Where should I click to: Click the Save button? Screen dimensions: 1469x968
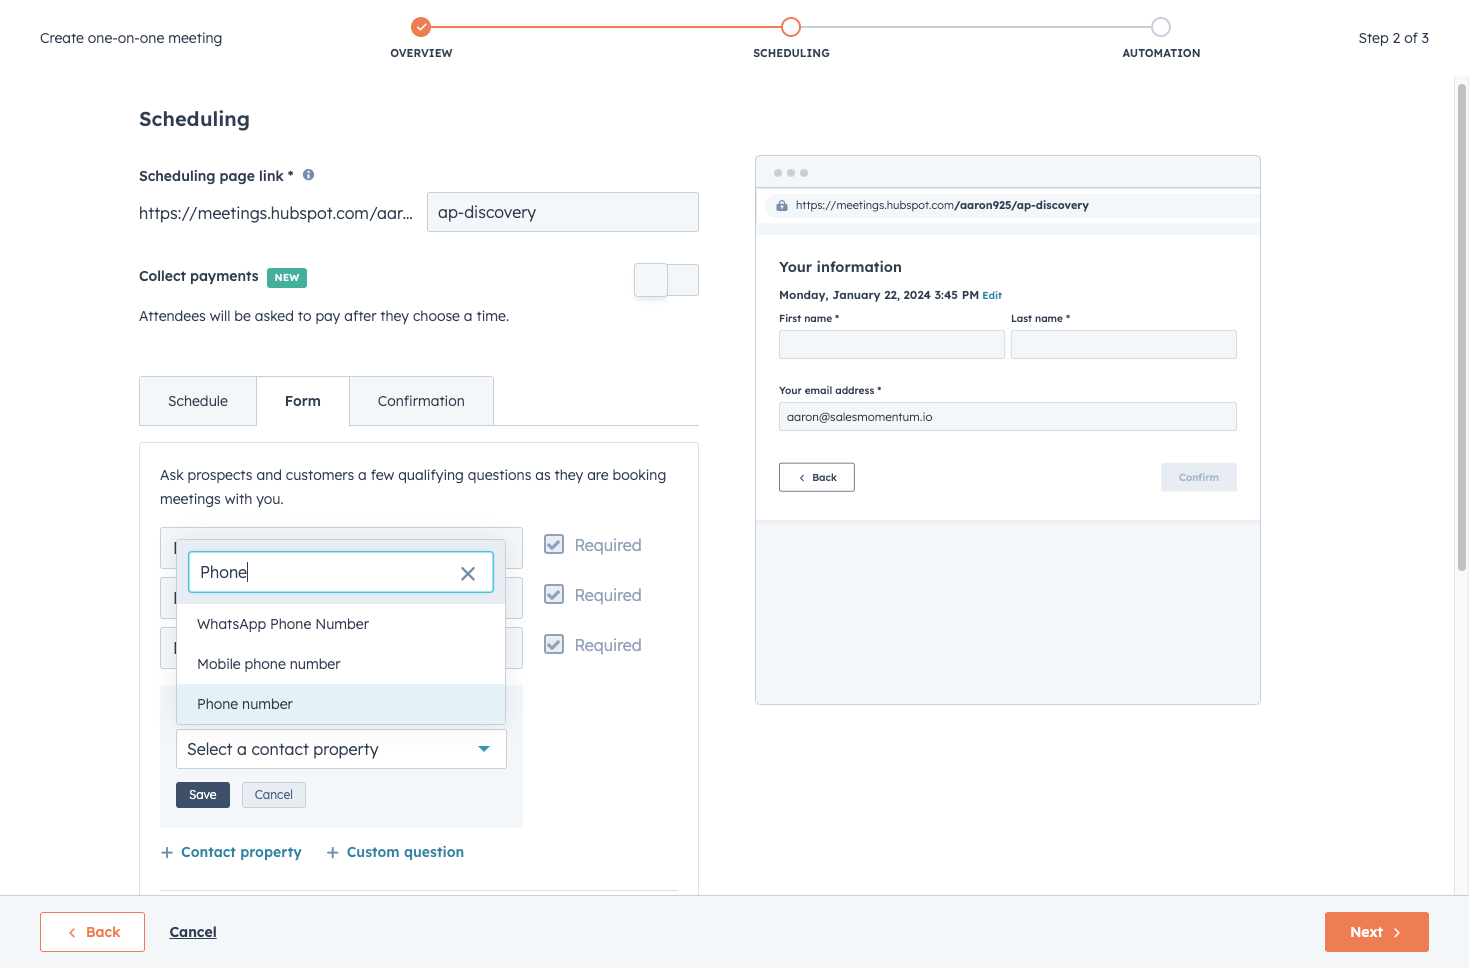click(x=203, y=795)
